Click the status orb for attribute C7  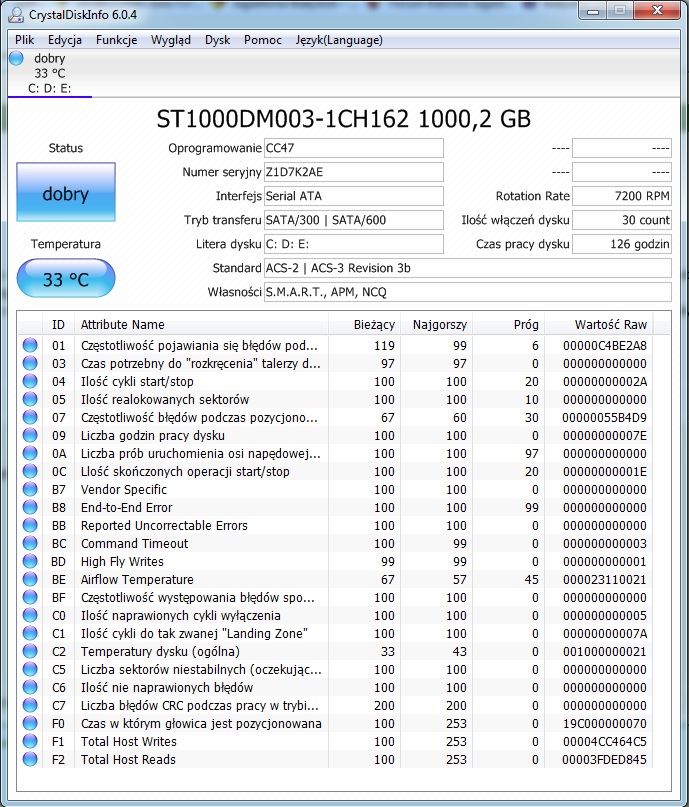(30, 705)
